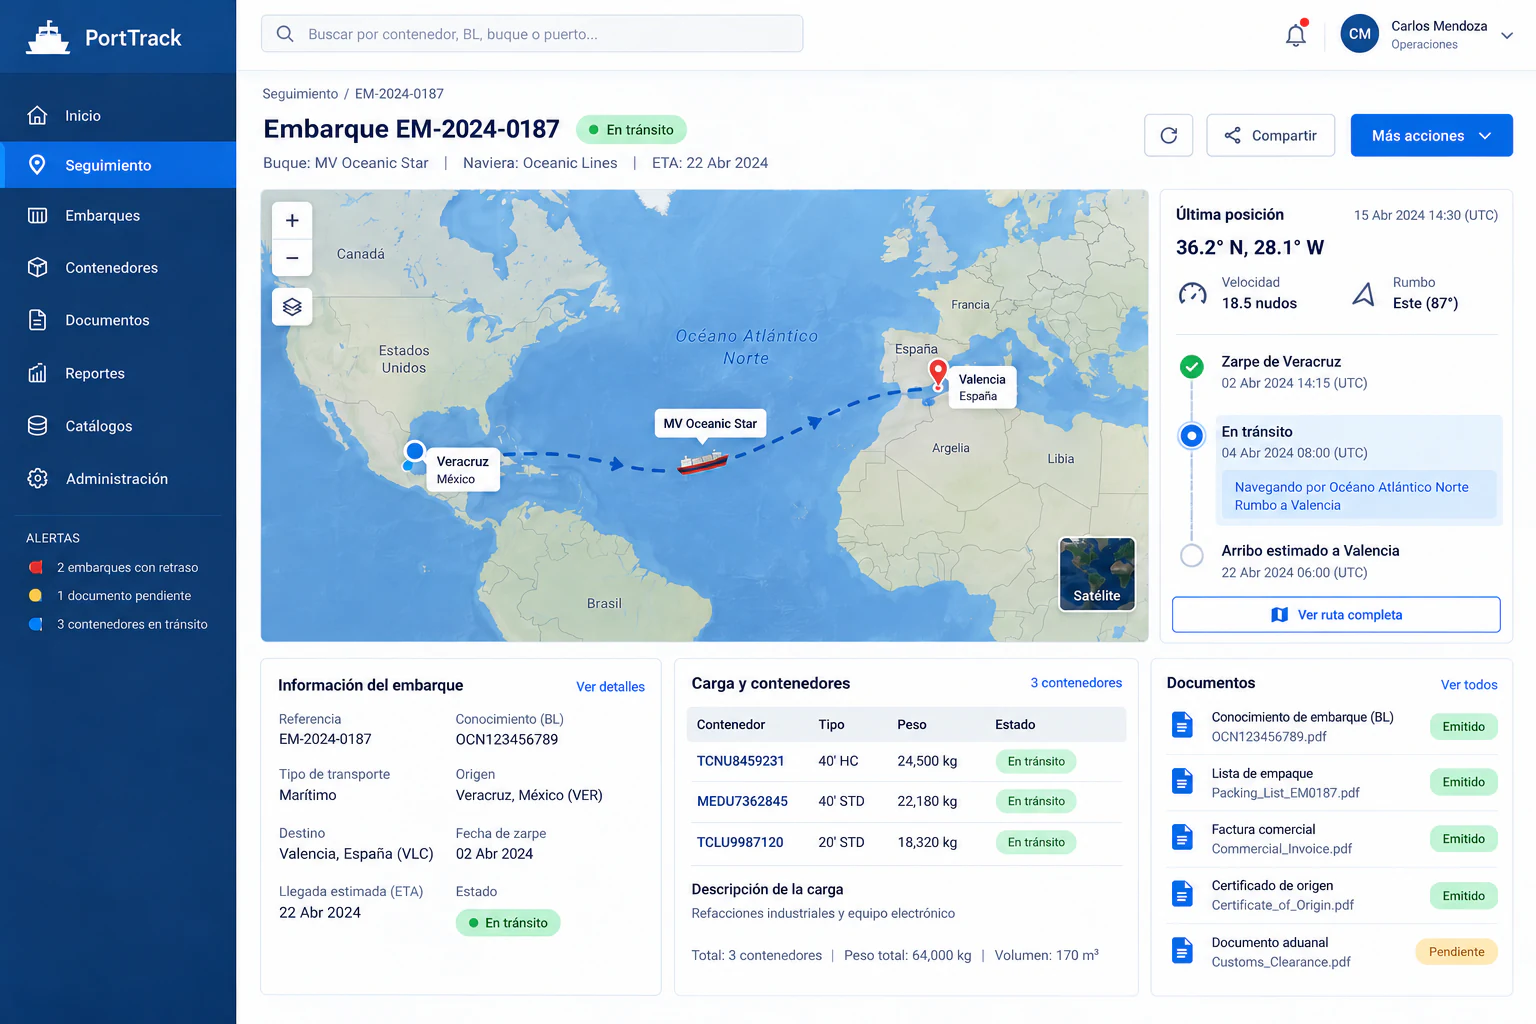Viewport: 1536px width, 1024px height.
Task: Open the Factura comercial file icon
Action: coord(1182,837)
